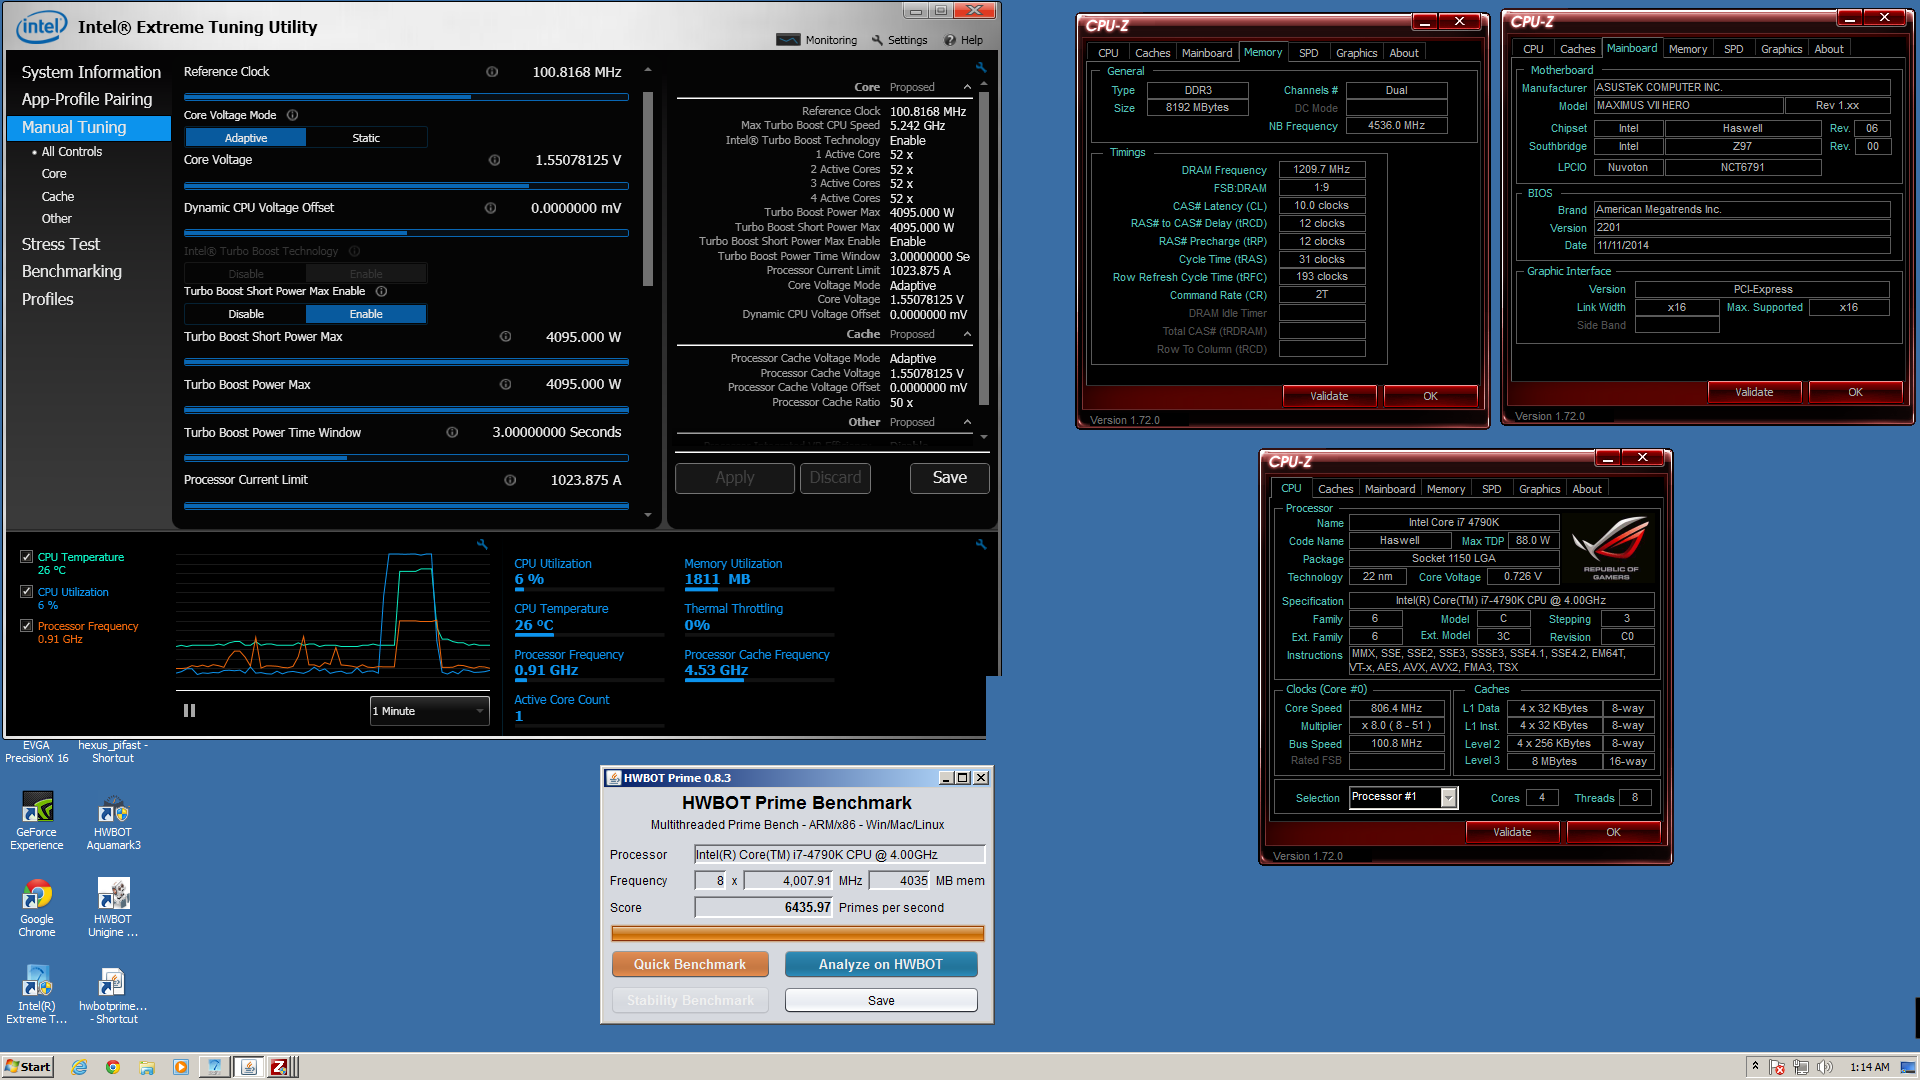Click info icon for Dynamic CPU Voltage Offset

(490, 208)
